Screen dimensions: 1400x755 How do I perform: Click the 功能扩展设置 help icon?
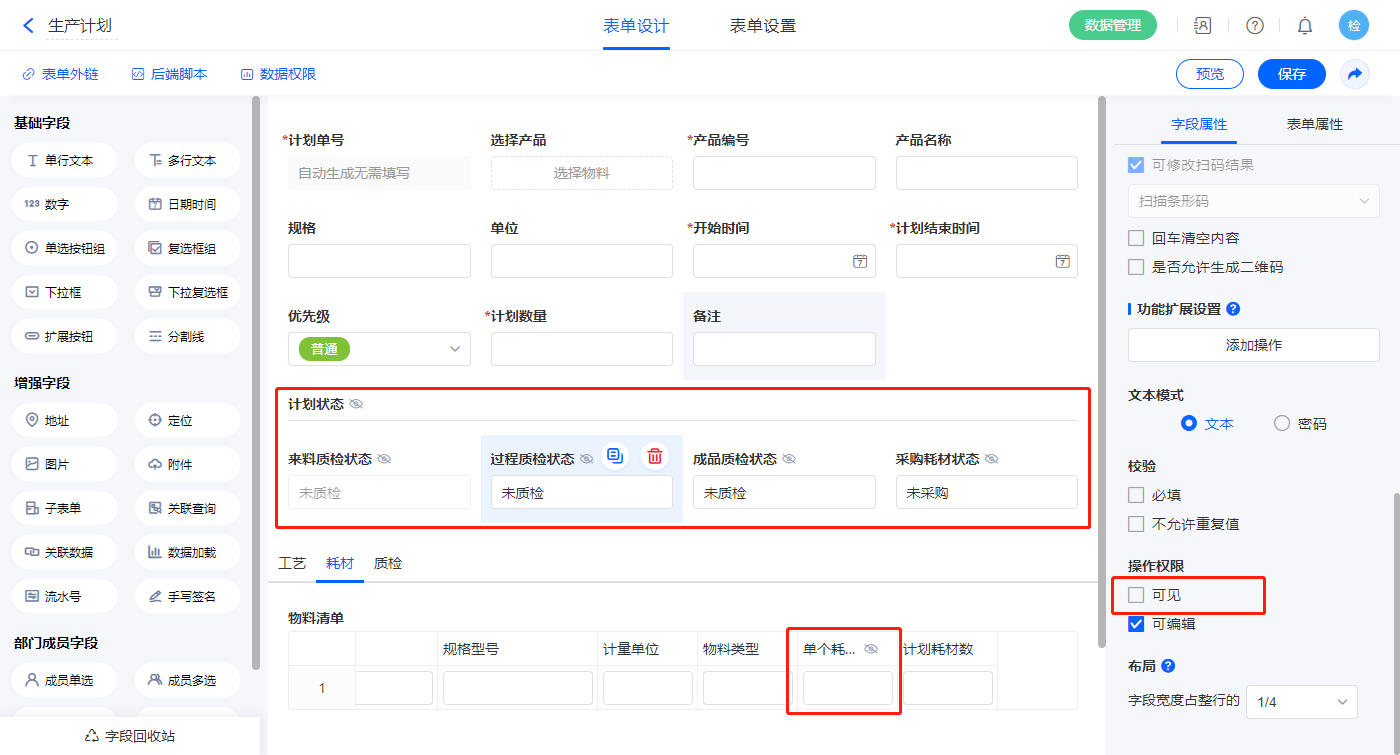tap(1233, 309)
